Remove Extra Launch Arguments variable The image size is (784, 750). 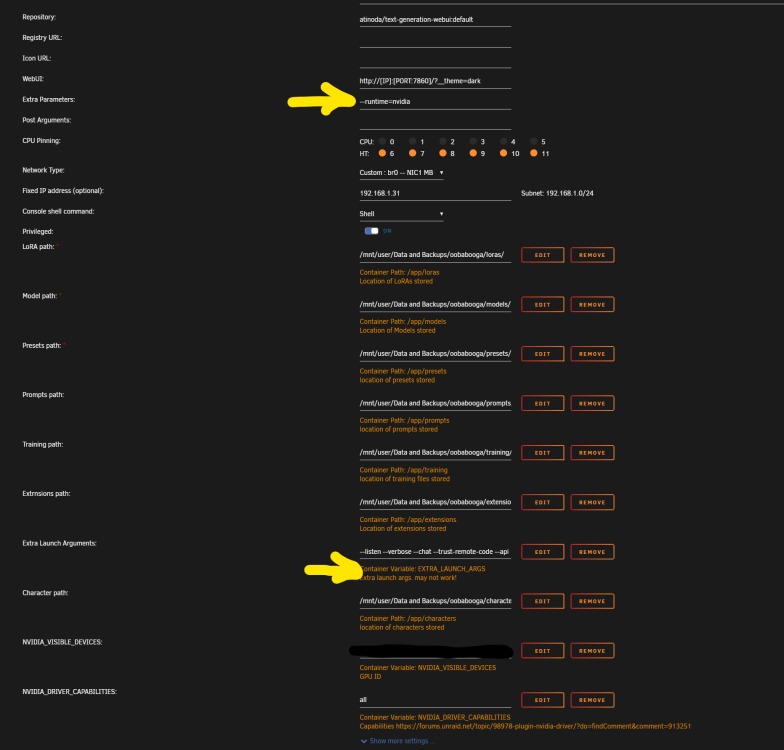tap(592, 552)
